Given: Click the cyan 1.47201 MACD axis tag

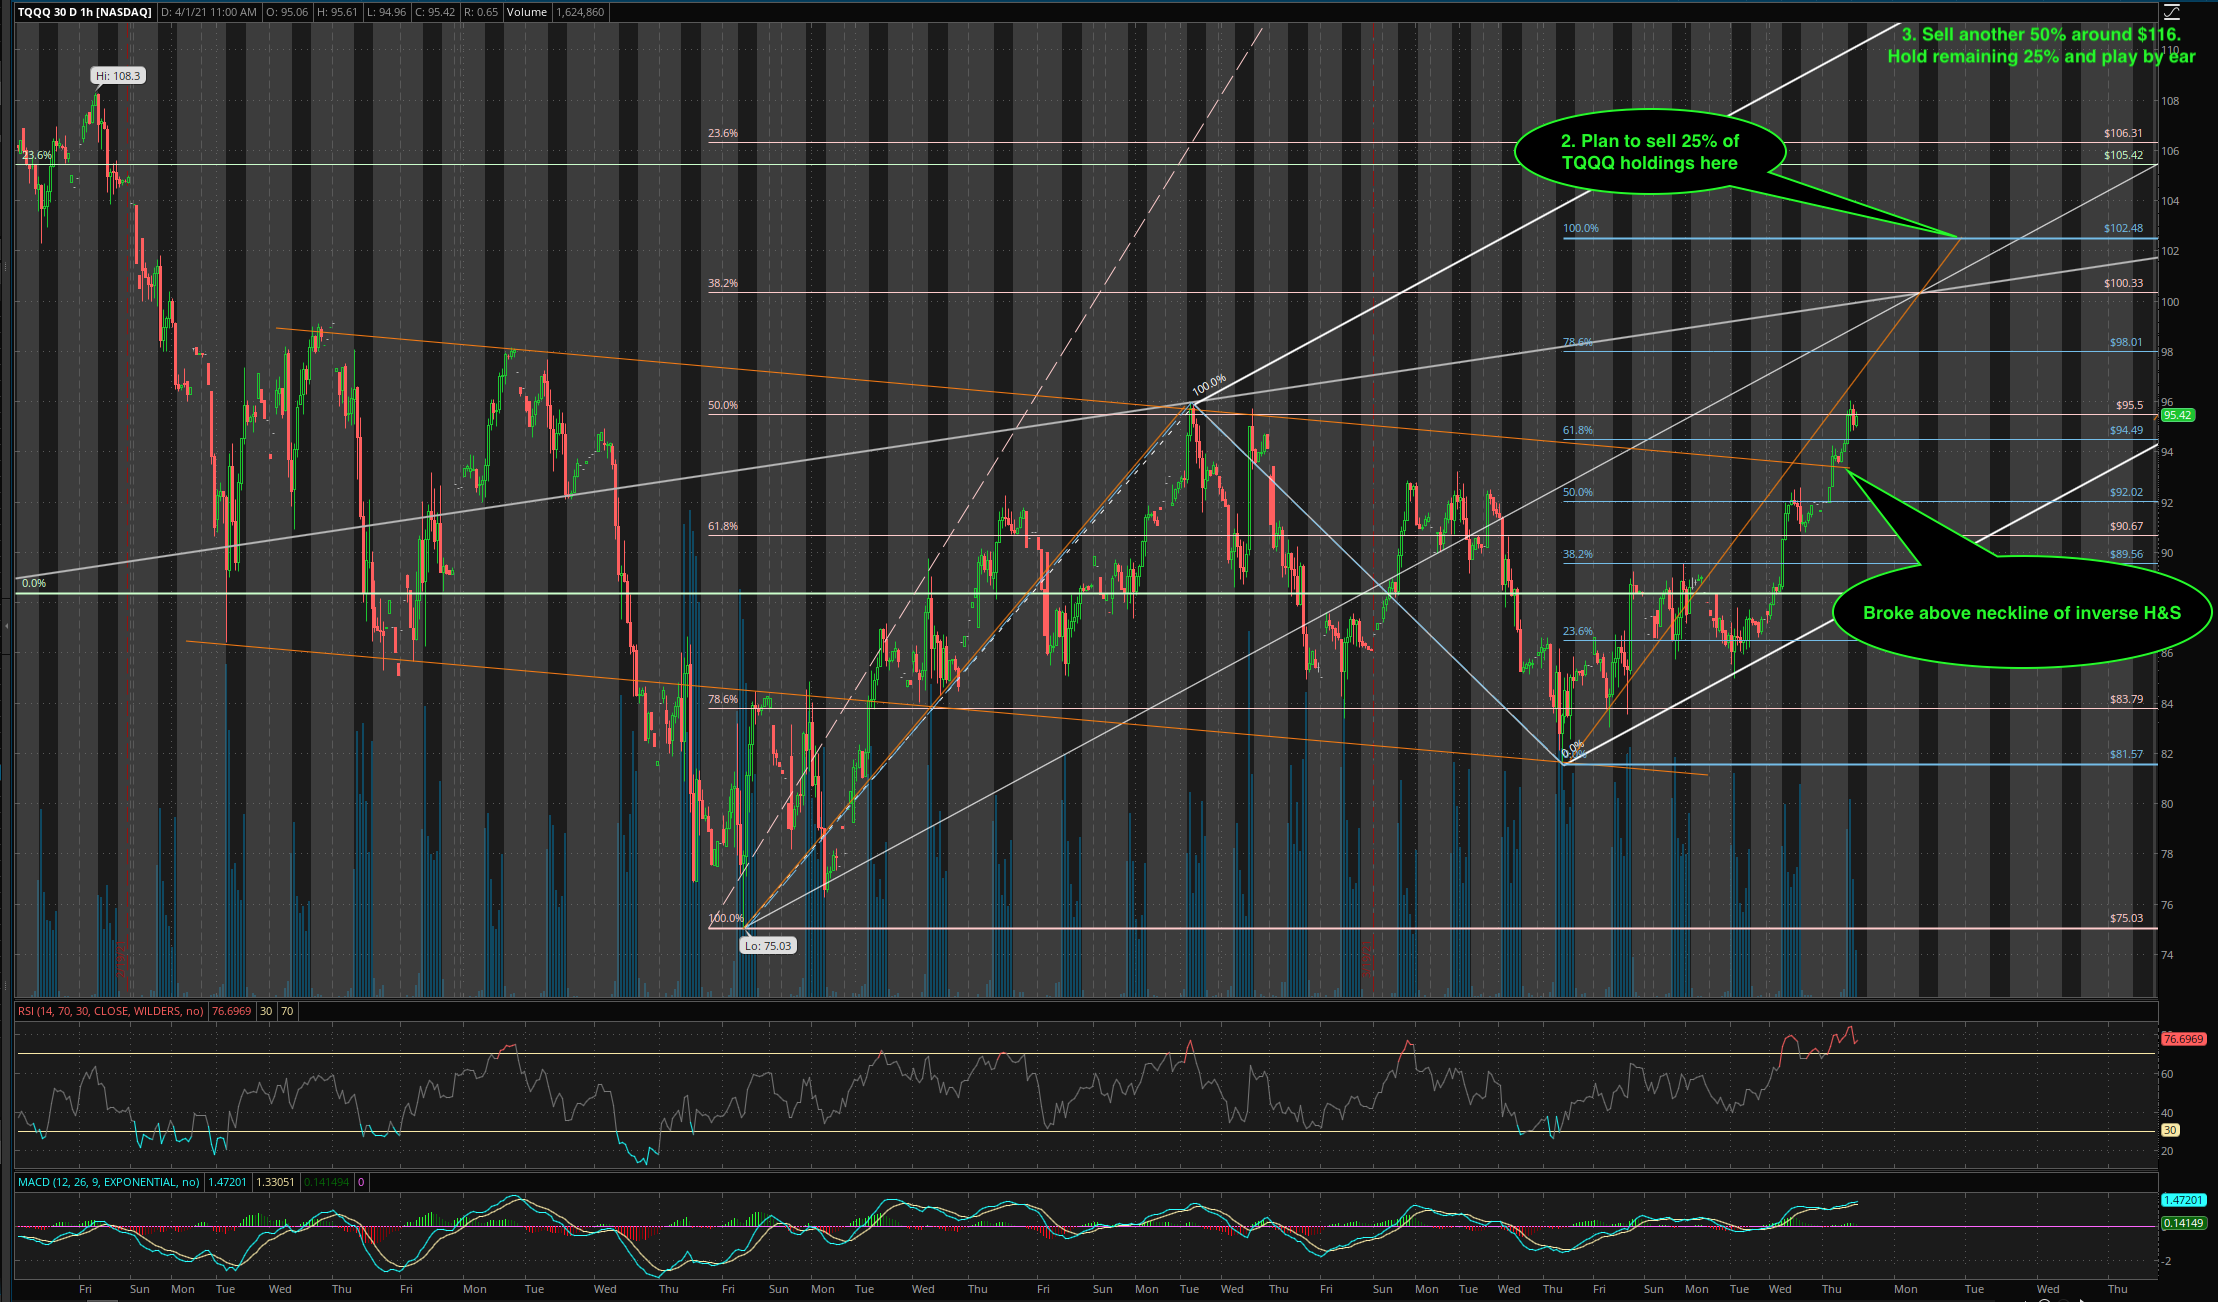Looking at the screenshot, I should click(x=2183, y=1200).
